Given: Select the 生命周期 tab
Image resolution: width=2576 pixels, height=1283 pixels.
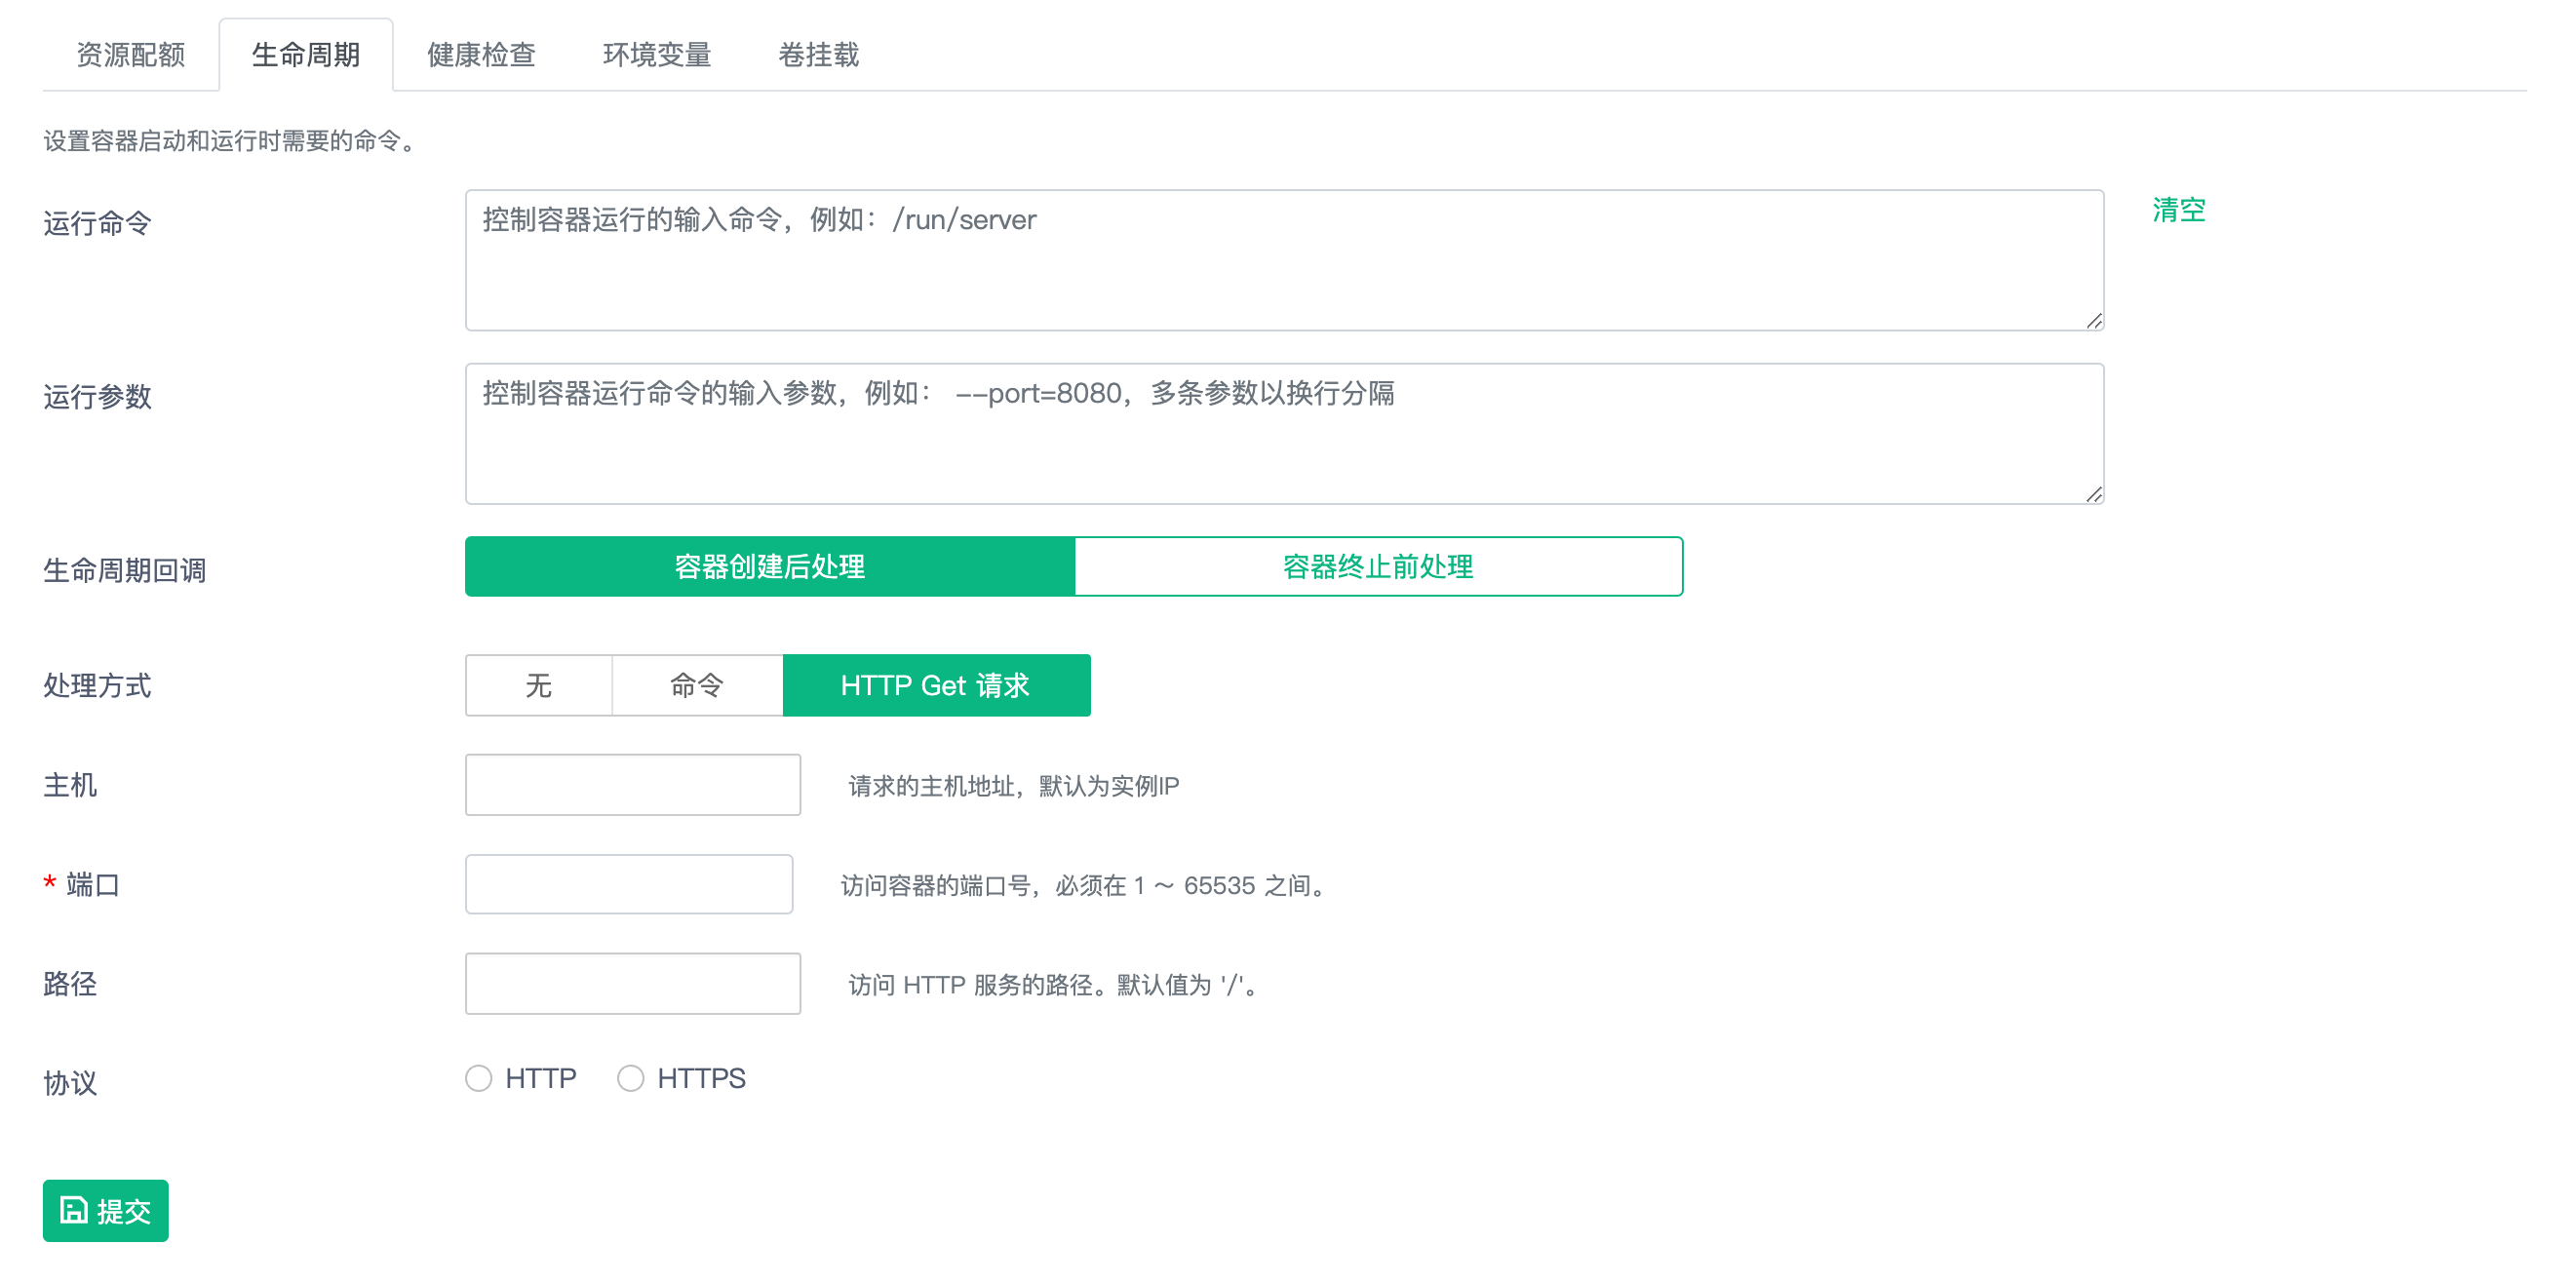Looking at the screenshot, I should point(306,55).
